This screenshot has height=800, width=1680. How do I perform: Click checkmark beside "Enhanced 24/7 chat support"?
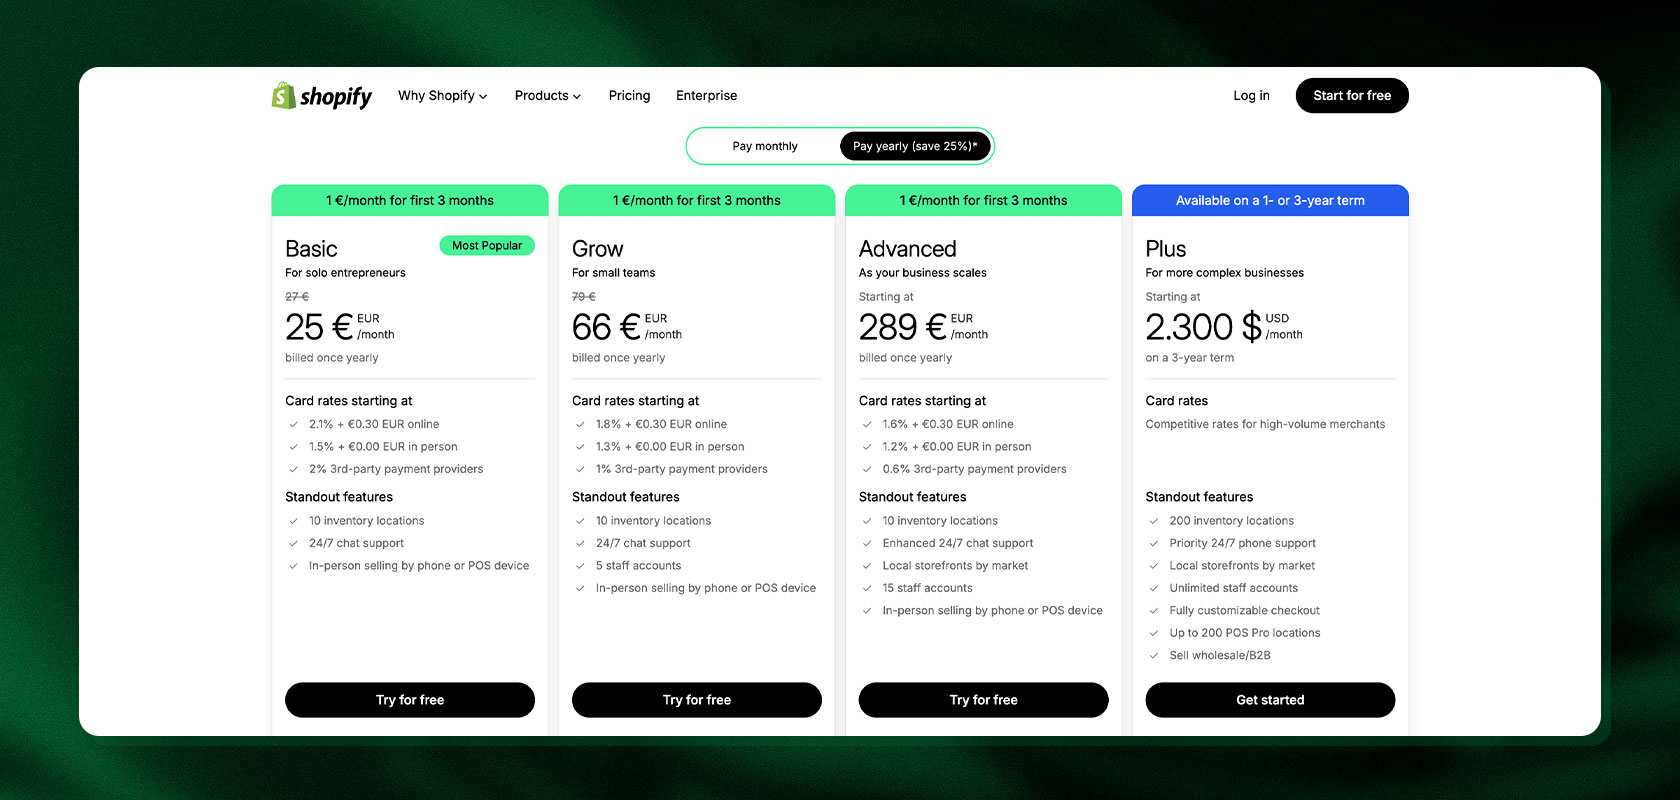pos(867,543)
